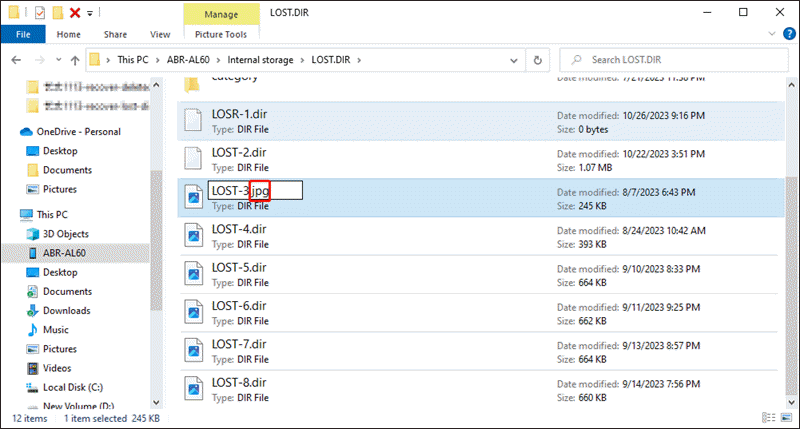Click the ABR-AL60 breadcrumb

pos(188,60)
